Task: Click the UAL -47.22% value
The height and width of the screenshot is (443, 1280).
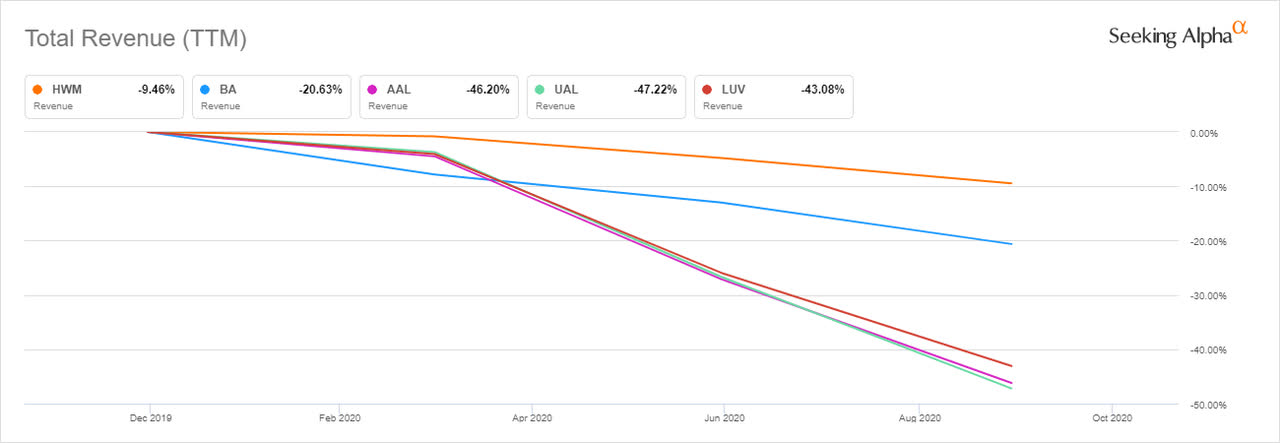Action: 656,89
